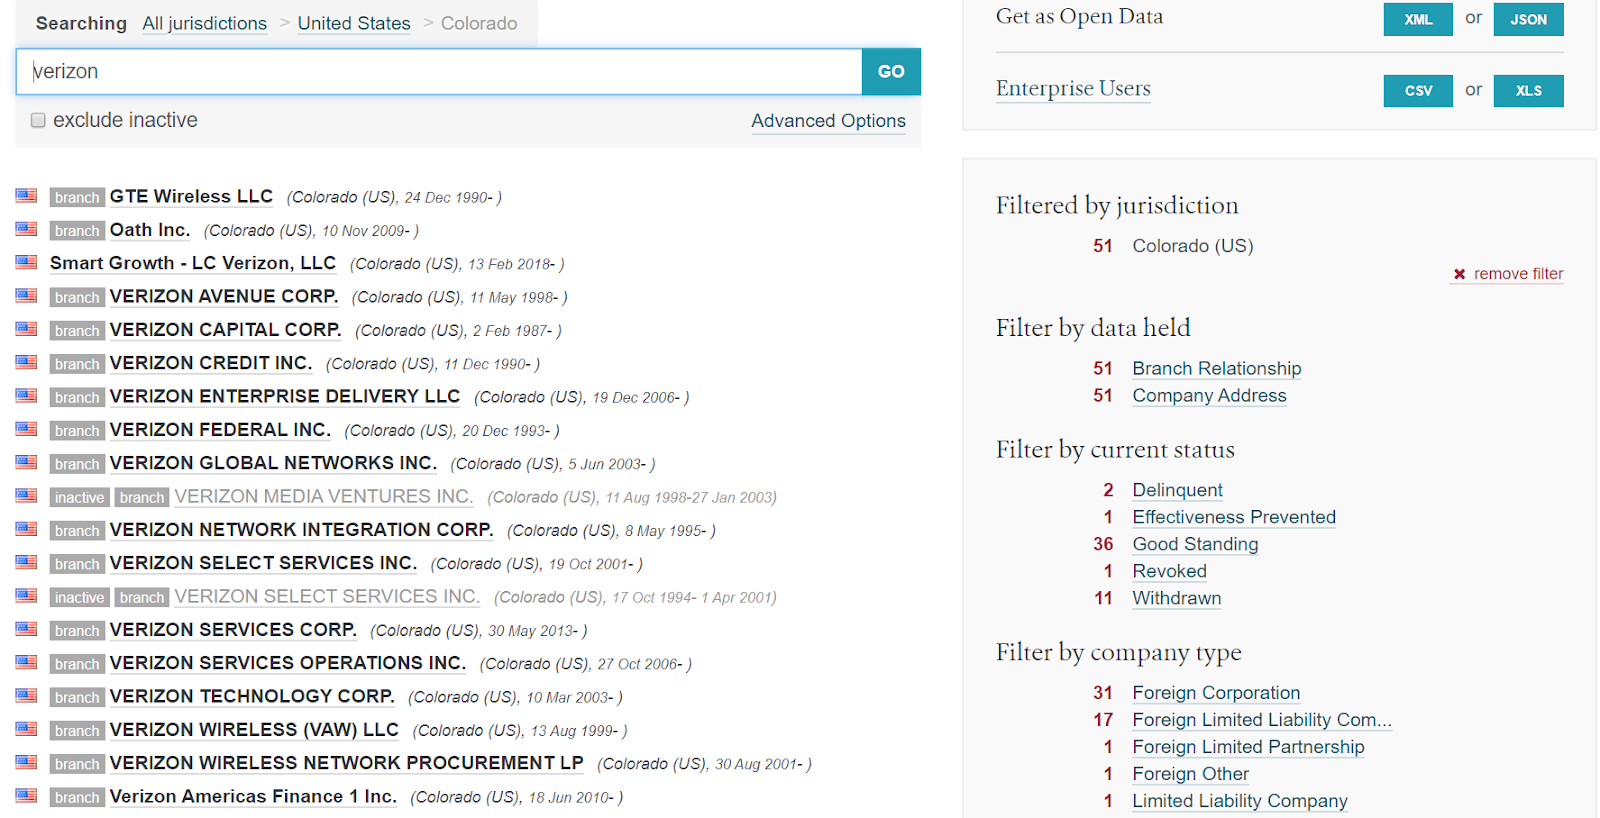1600x818 pixels.
Task: Open Smart Growth - LC Verizon, LLC
Action: 193,263
